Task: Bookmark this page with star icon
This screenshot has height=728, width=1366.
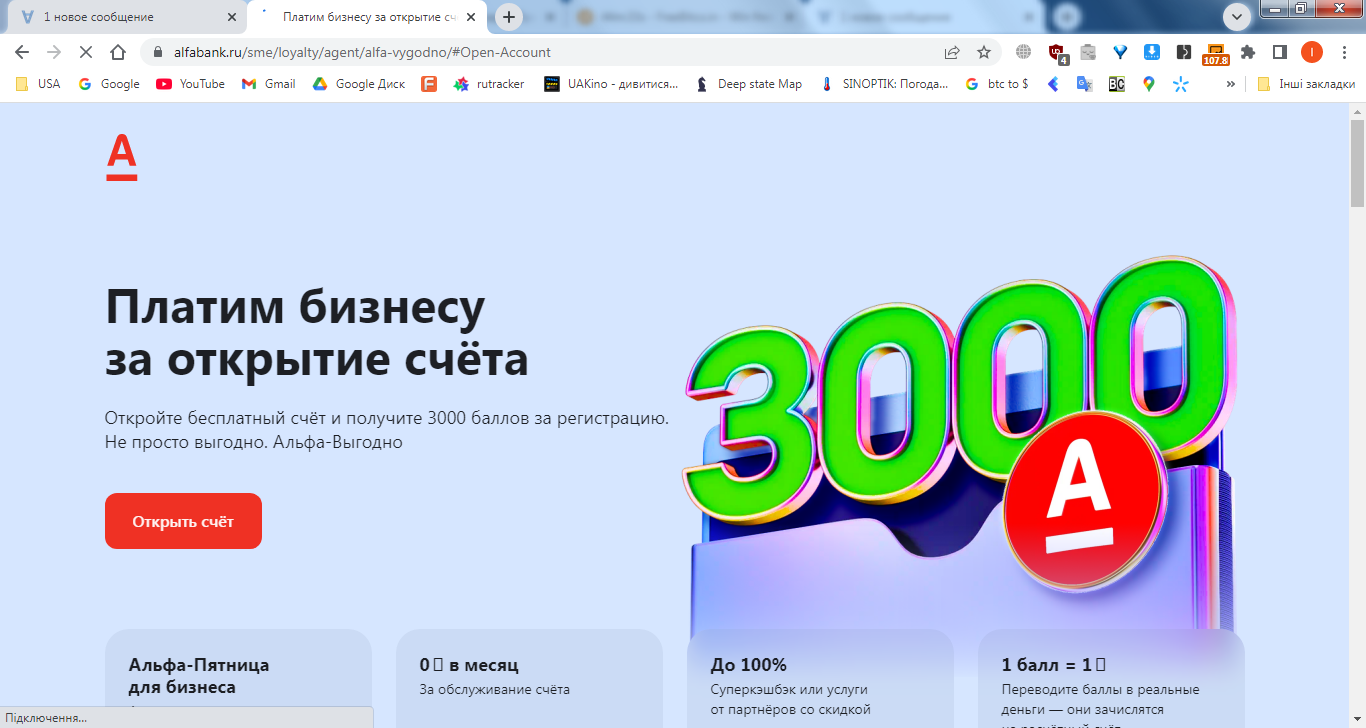Action: coord(984,52)
